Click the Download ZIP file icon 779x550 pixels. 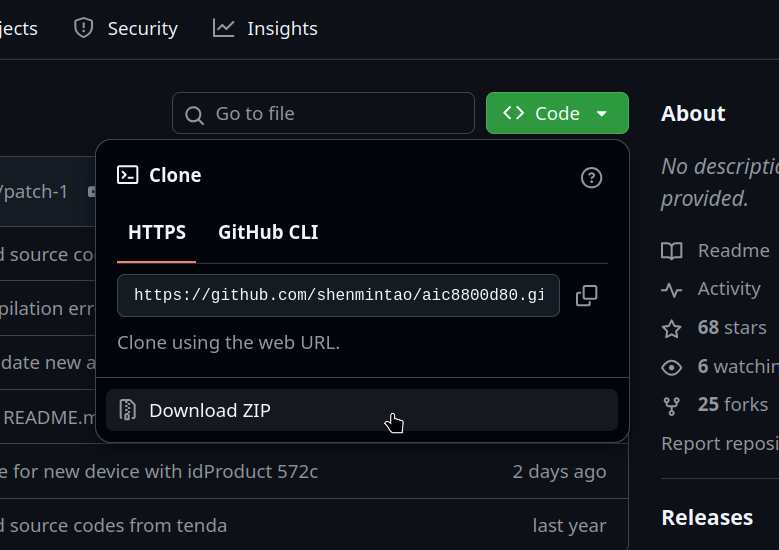coord(128,410)
